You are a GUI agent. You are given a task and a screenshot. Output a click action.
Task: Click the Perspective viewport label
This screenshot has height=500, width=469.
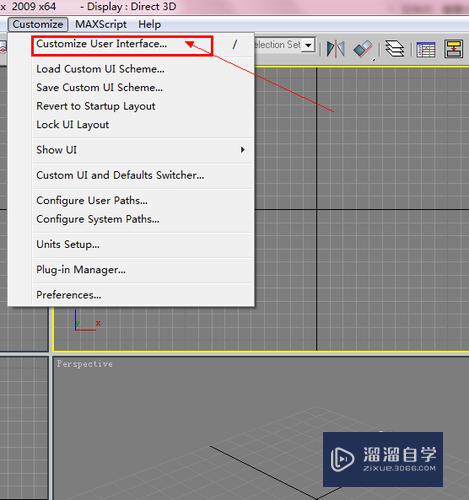[x=85, y=364]
